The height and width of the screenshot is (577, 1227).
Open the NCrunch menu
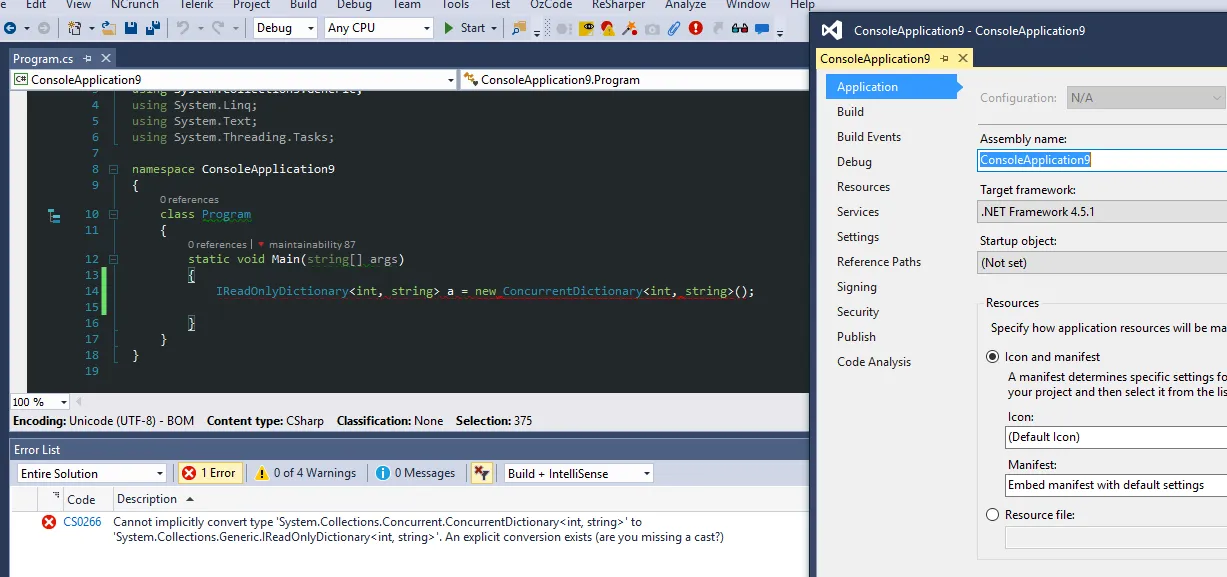134,5
